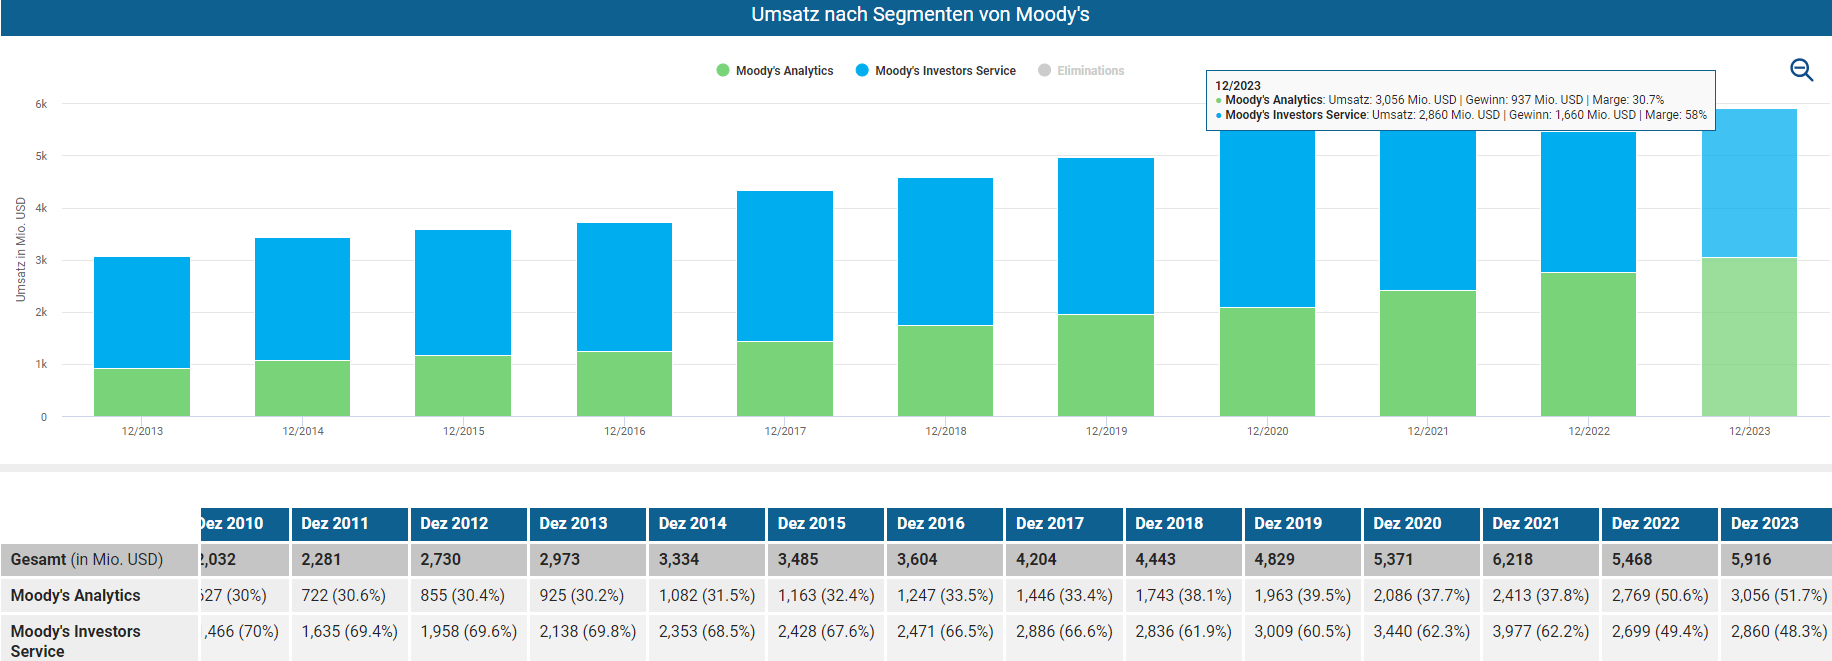Click the cell 3,056 (51.7%)
Viewport: 1832px width, 661px height.
(x=1779, y=596)
